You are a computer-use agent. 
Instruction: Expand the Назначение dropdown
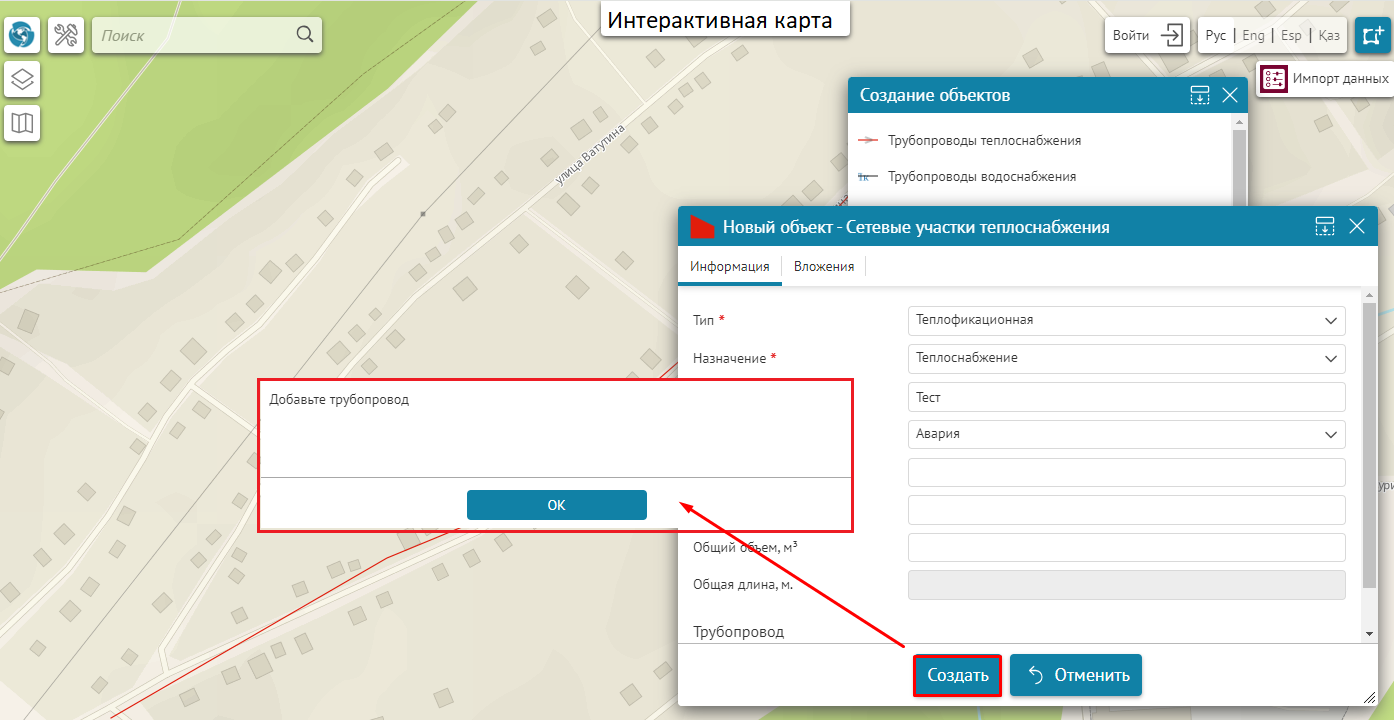coord(1330,359)
